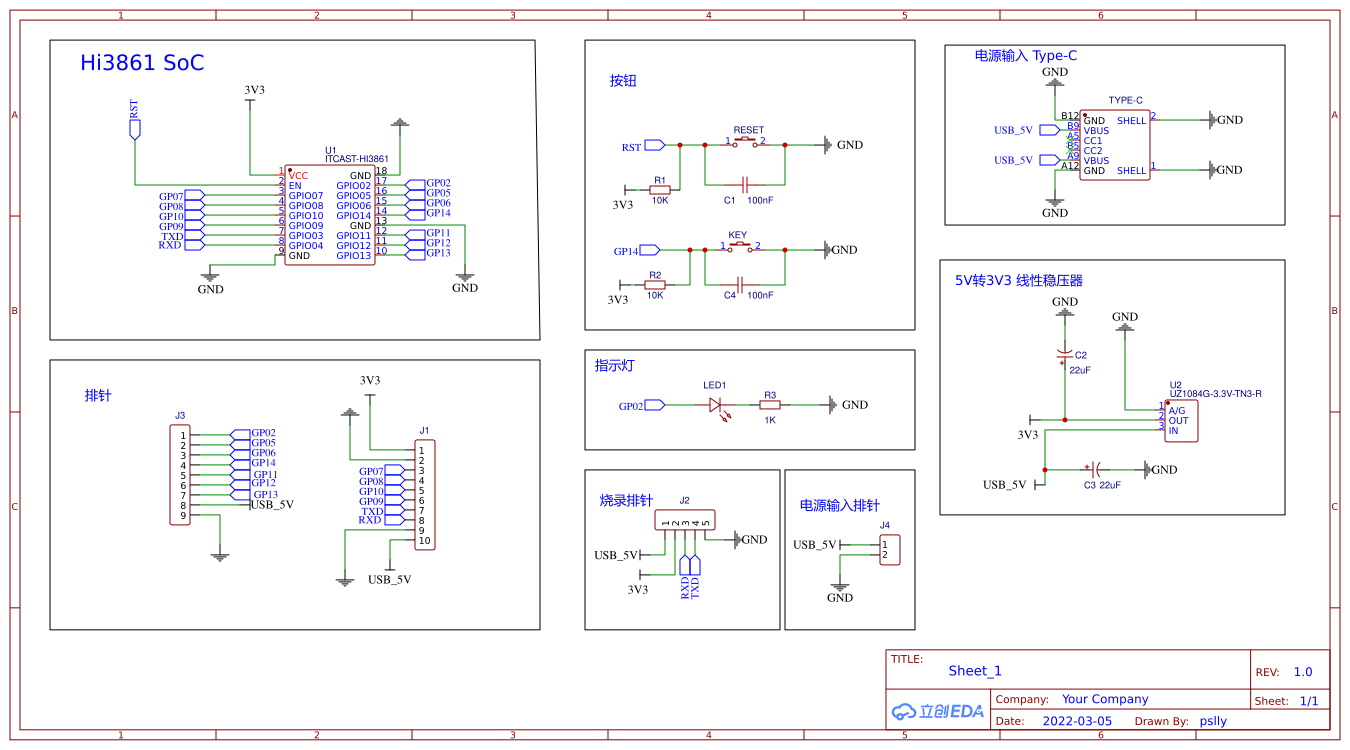This screenshot has width=1350, height=750.
Task: Click the '指示灯' block title
Action: [x=614, y=366]
